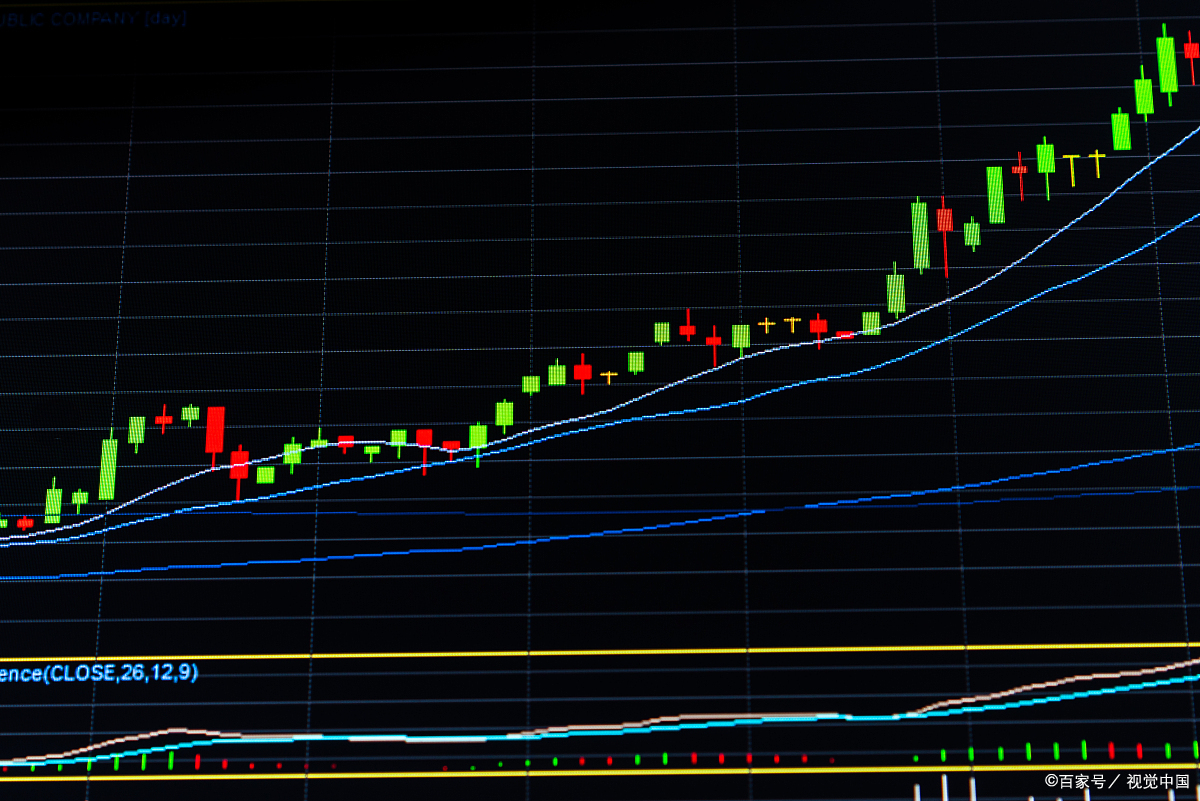The image size is (1200, 801).
Task: Click the large red candlestick after the first rally on the left
Action: coord(215,430)
